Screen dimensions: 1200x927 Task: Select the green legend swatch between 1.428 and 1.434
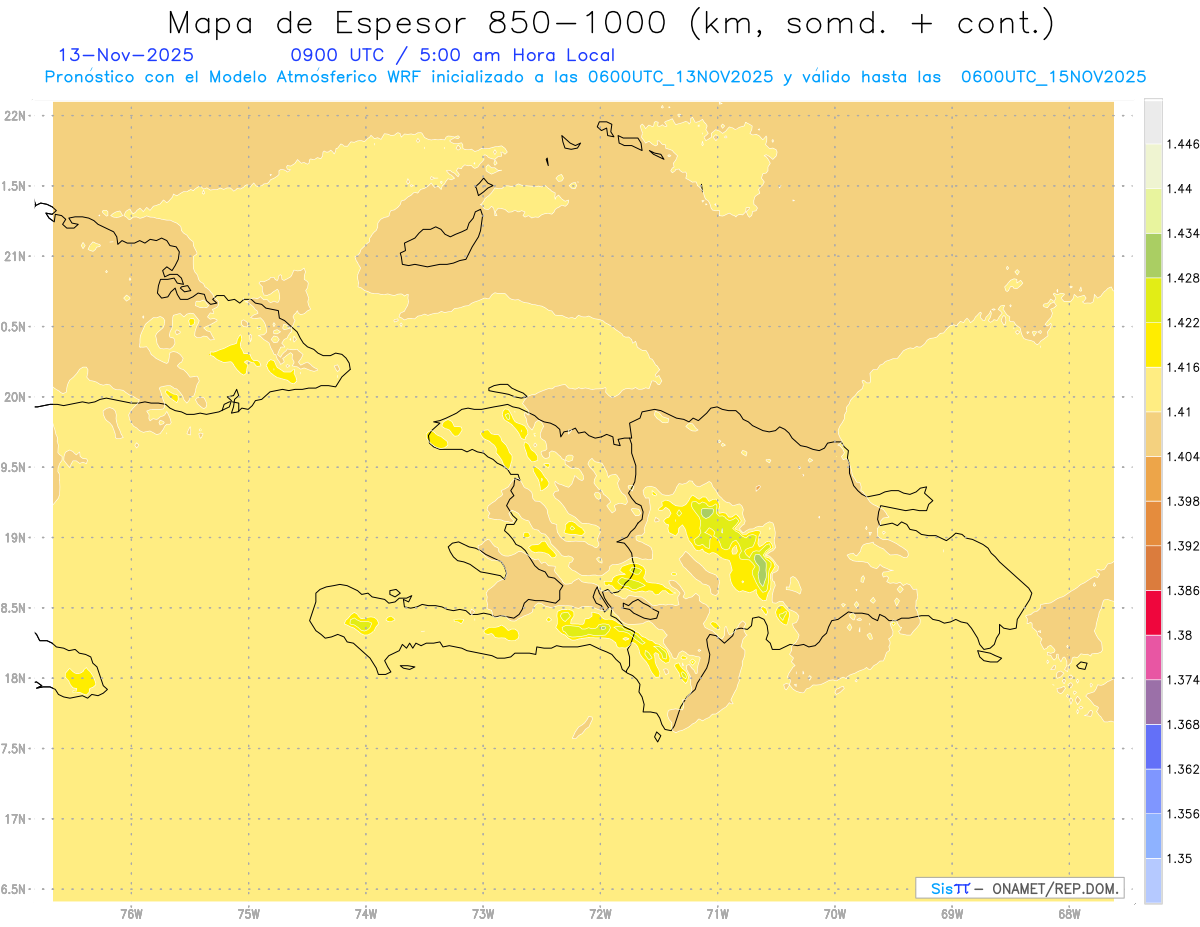(x=1153, y=255)
